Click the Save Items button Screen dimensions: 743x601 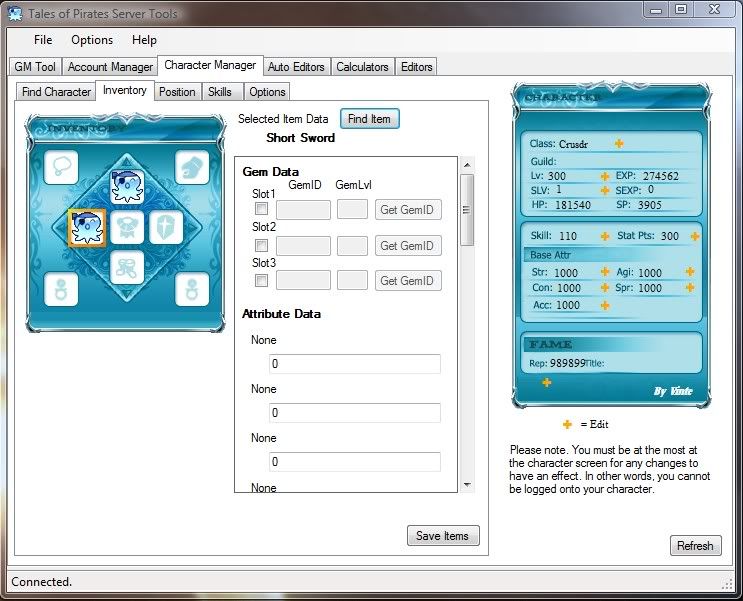point(443,536)
